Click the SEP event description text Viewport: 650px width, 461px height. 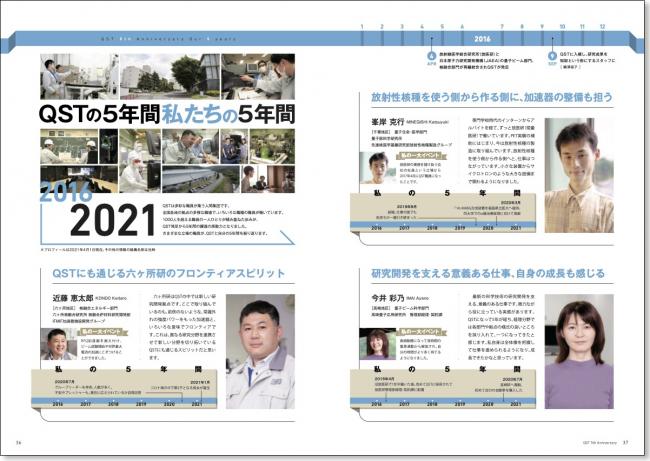[x=587, y=60]
